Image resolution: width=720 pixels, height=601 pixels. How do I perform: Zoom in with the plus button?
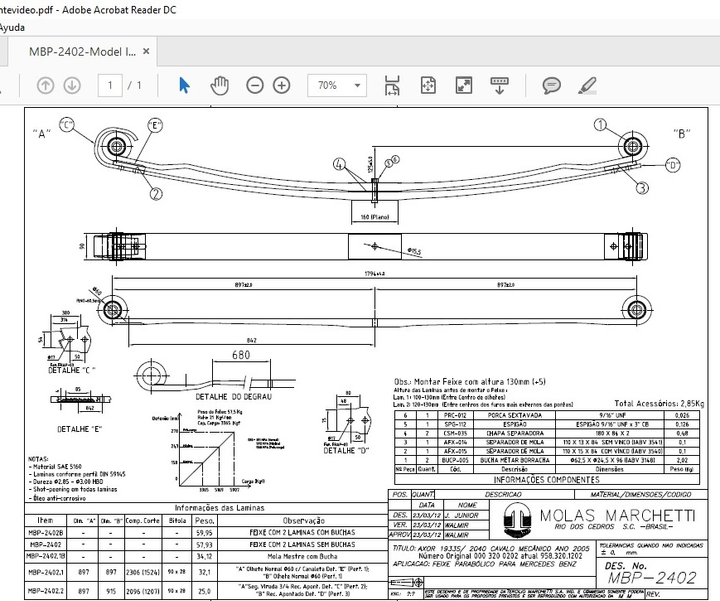283,85
